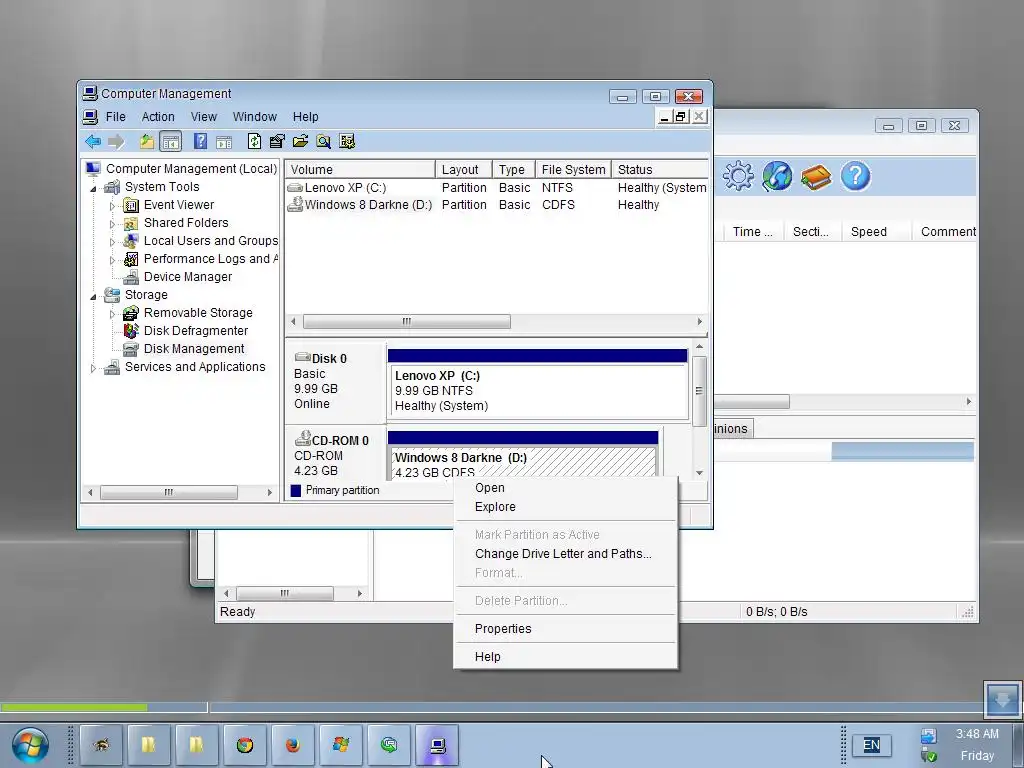Image resolution: width=1024 pixels, height=768 pixels.
Task: Open Google Chrome from the taskbar
Action: (x=245, y=744)
